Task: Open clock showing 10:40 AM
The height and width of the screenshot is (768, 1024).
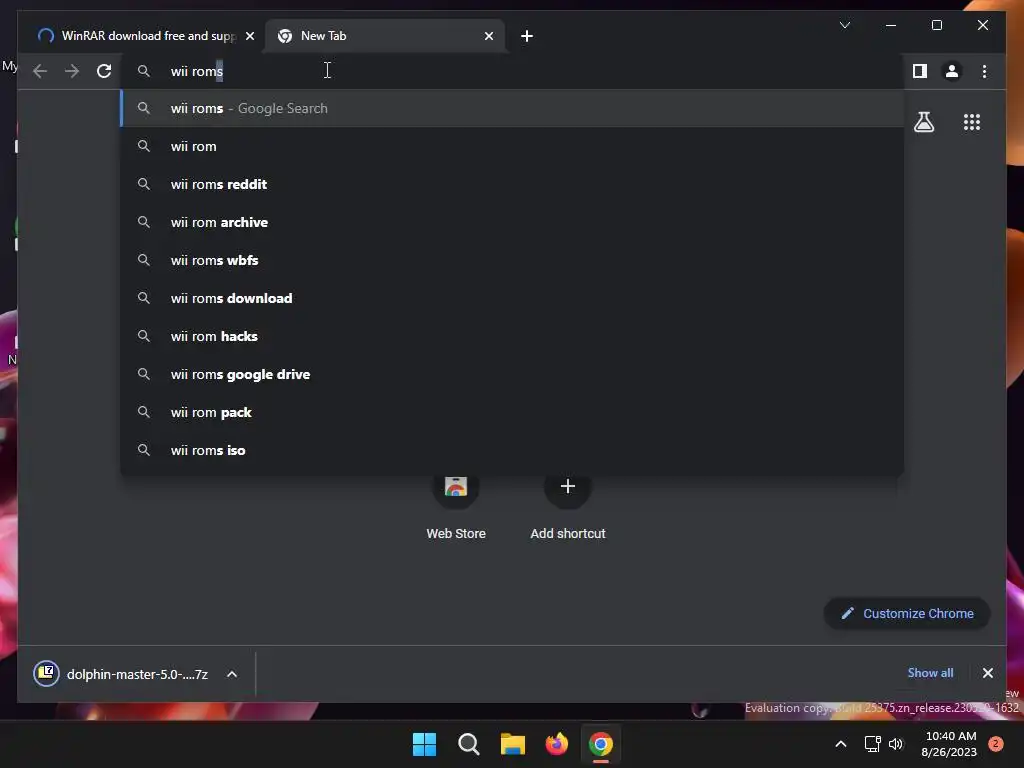Action: point(950,744)
